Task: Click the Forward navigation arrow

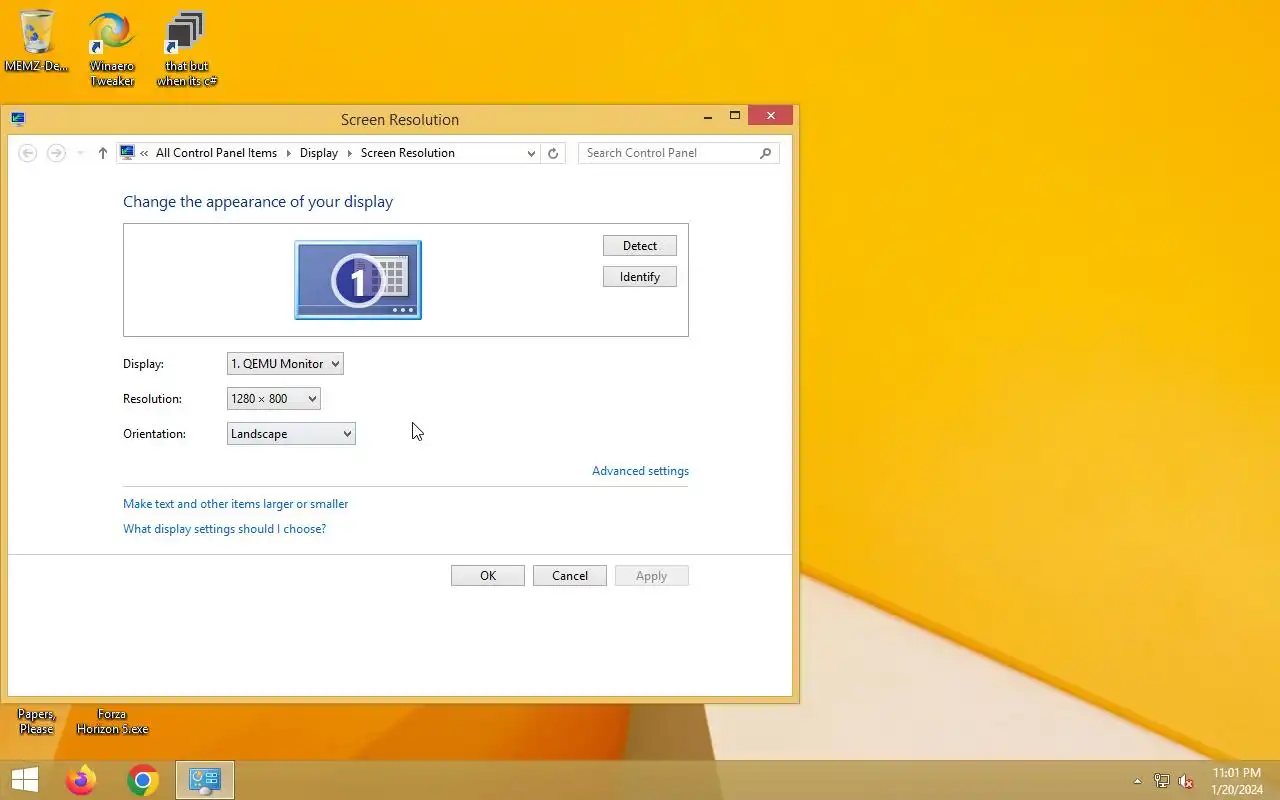Action: [x=56, y=153]
